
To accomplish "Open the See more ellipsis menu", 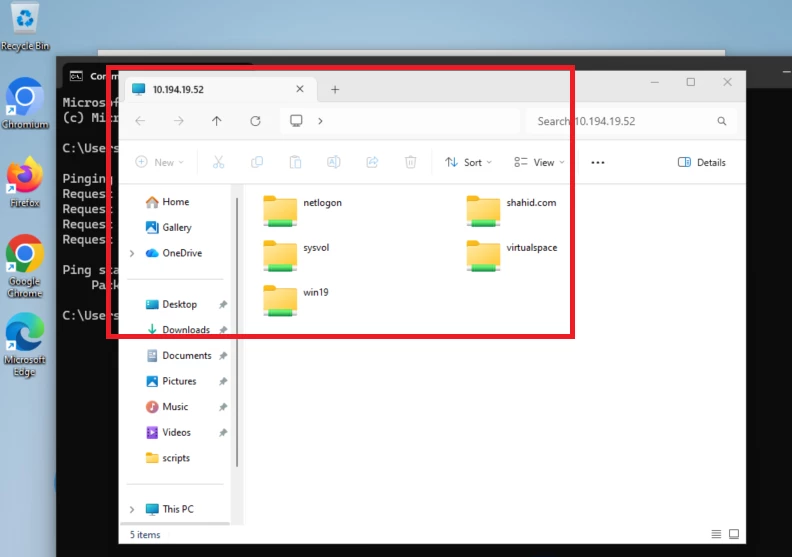I will point(598,162).
